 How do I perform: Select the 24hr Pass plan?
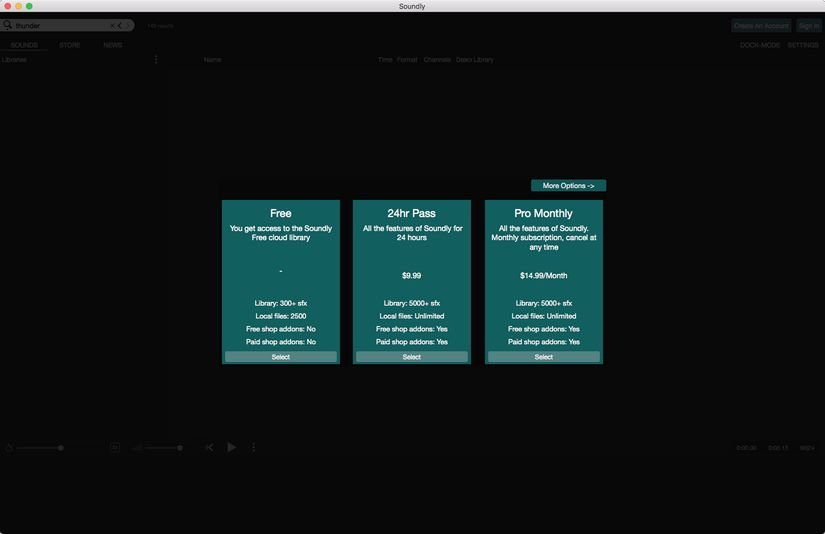pos(411,357)
